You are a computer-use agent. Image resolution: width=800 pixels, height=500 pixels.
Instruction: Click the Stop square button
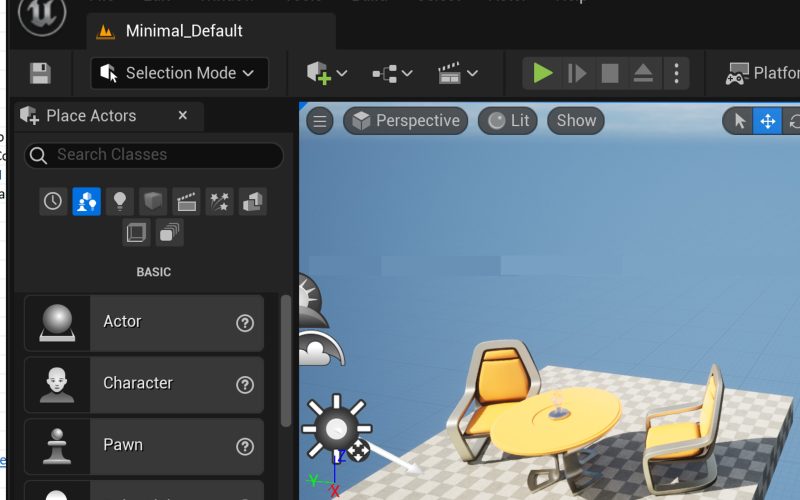click(x=610, y=73)
